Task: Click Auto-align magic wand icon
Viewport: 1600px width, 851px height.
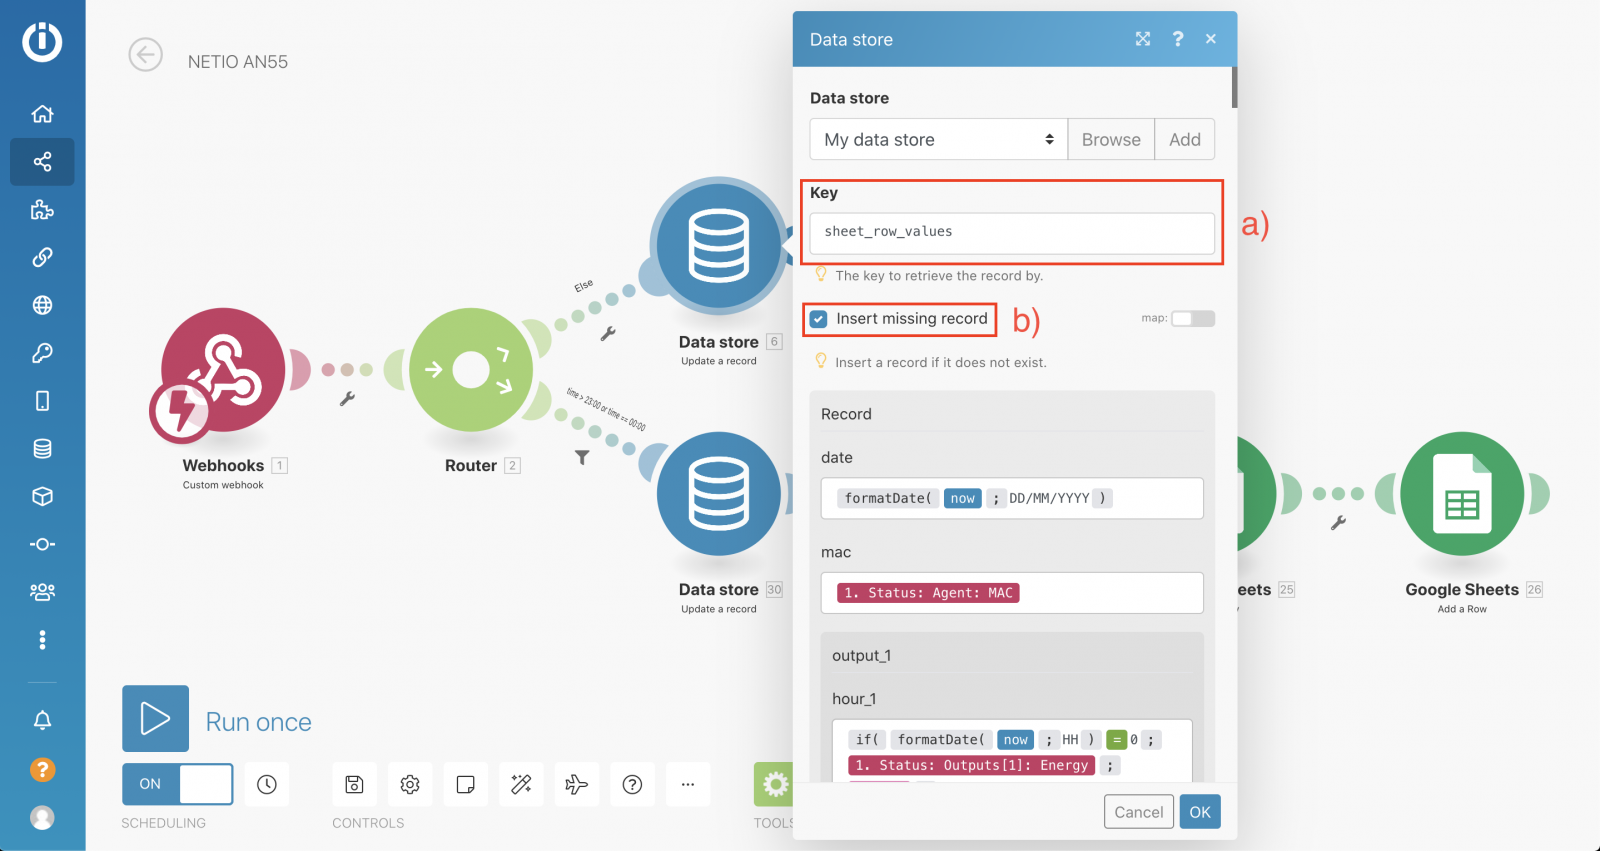Action: pos(521,785)
